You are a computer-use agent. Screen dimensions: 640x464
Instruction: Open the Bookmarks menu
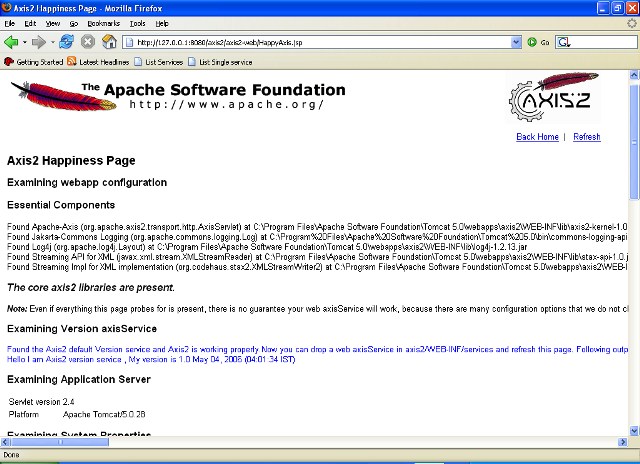[x=104, y=24]
